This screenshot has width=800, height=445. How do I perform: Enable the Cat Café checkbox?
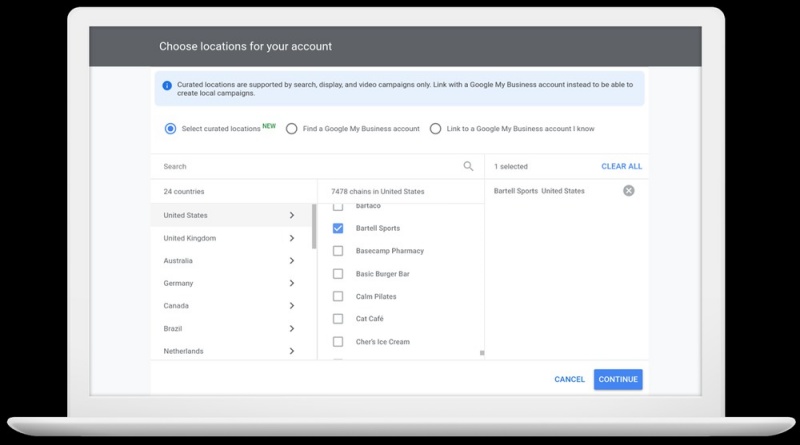[x=338, y=318]
